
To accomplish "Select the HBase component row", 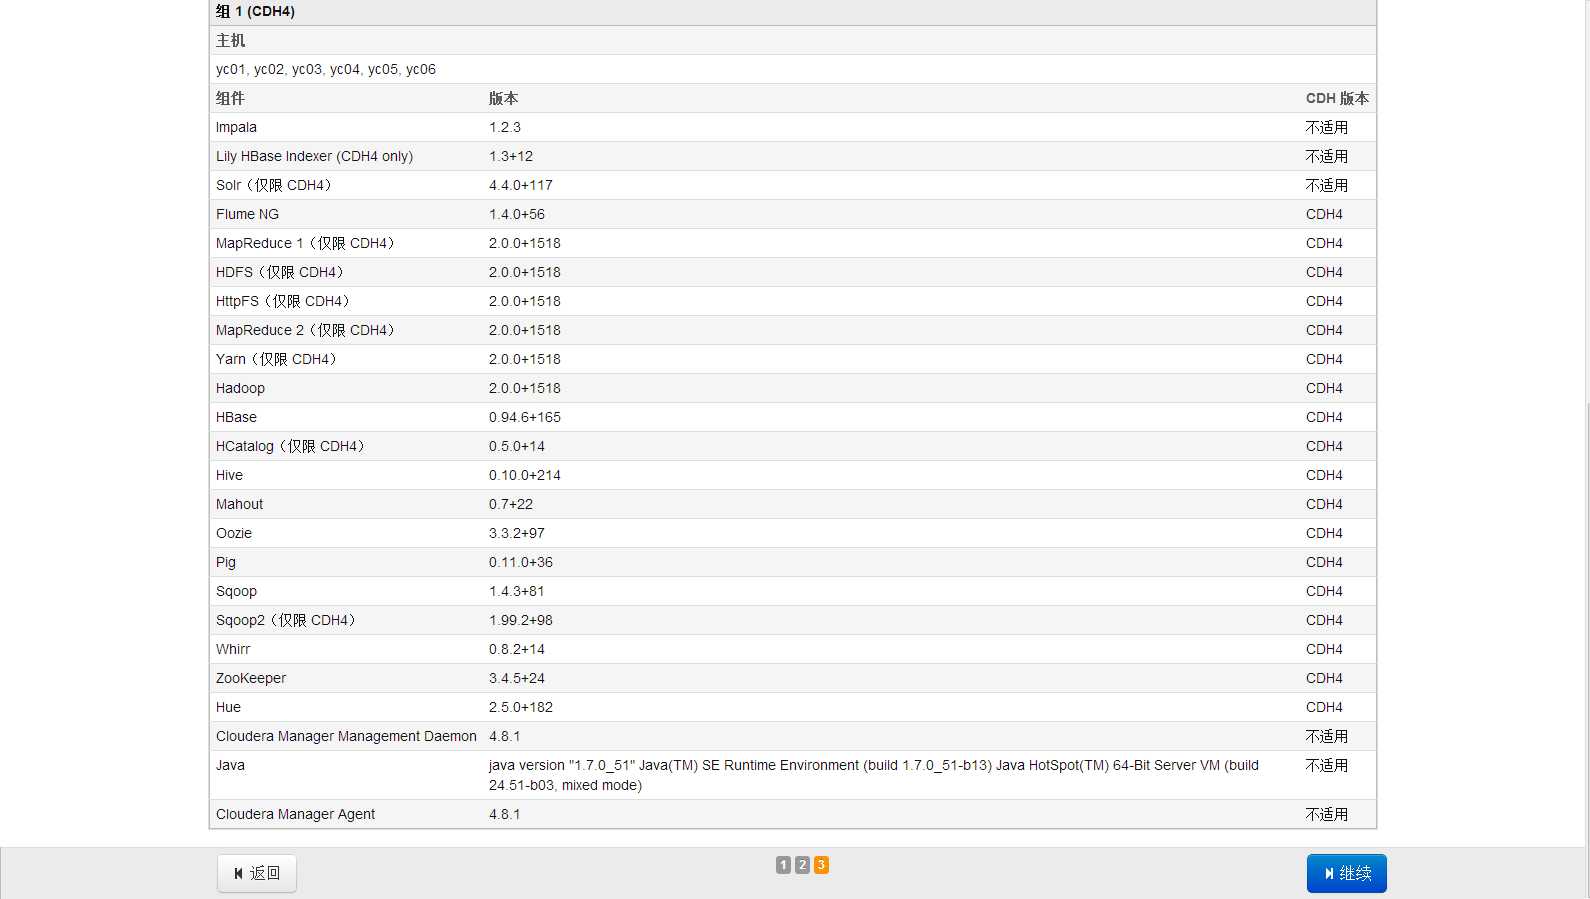I will (793, 417).
